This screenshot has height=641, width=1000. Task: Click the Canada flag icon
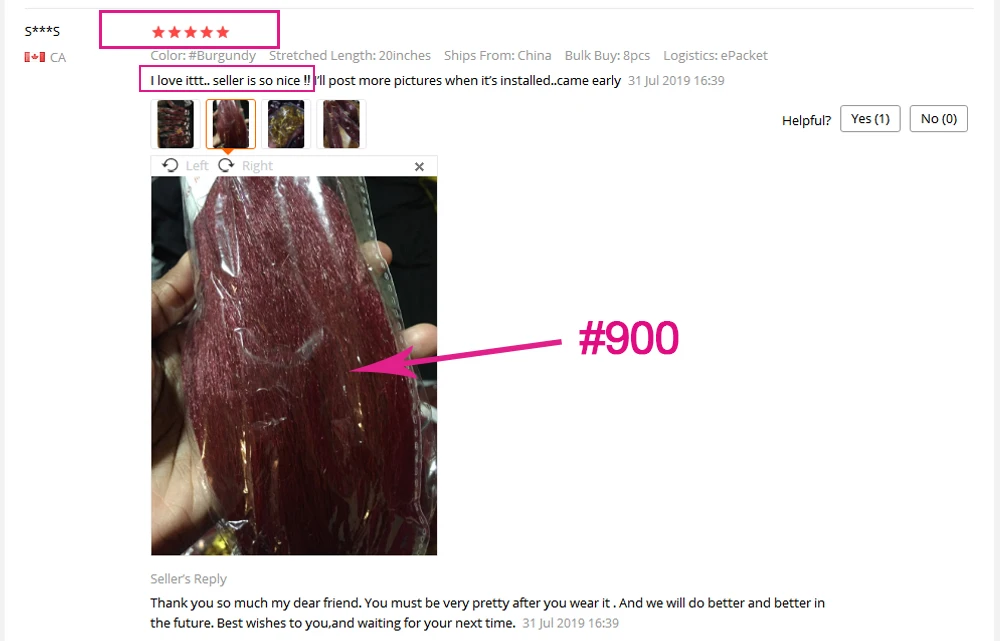pos(34,57)
